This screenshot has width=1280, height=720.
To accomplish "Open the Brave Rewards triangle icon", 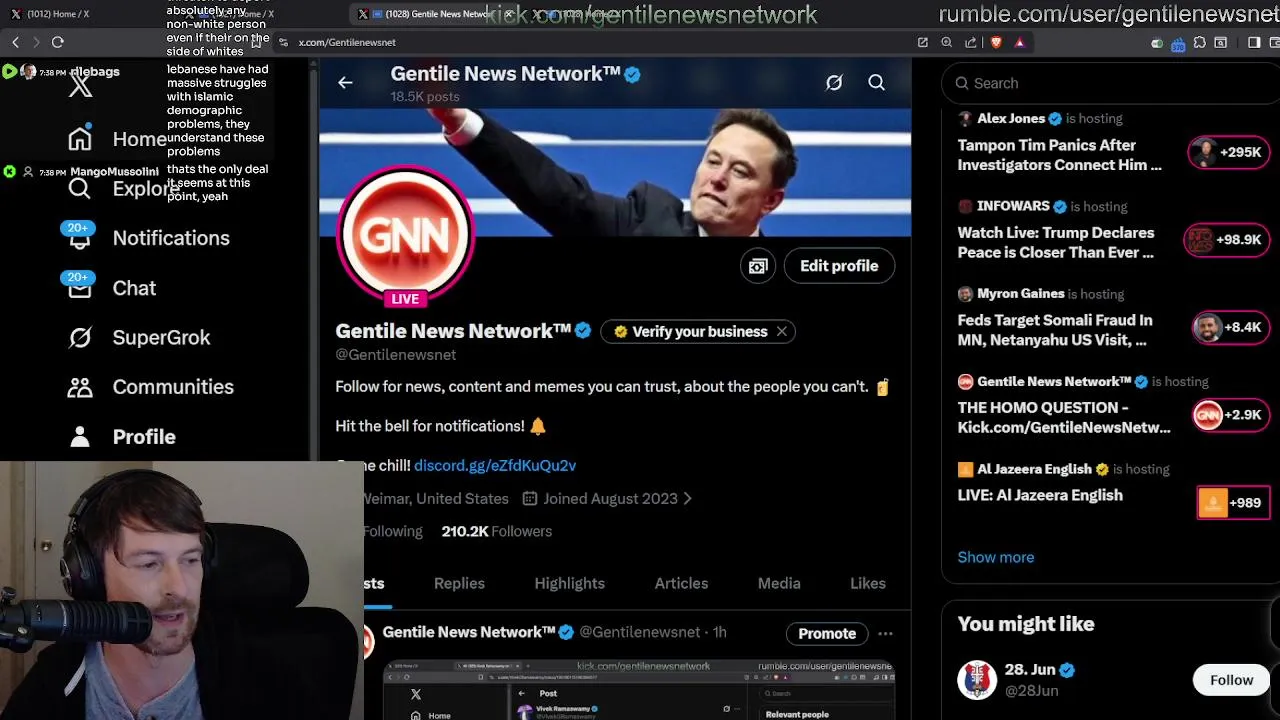I will (1020, 42).
